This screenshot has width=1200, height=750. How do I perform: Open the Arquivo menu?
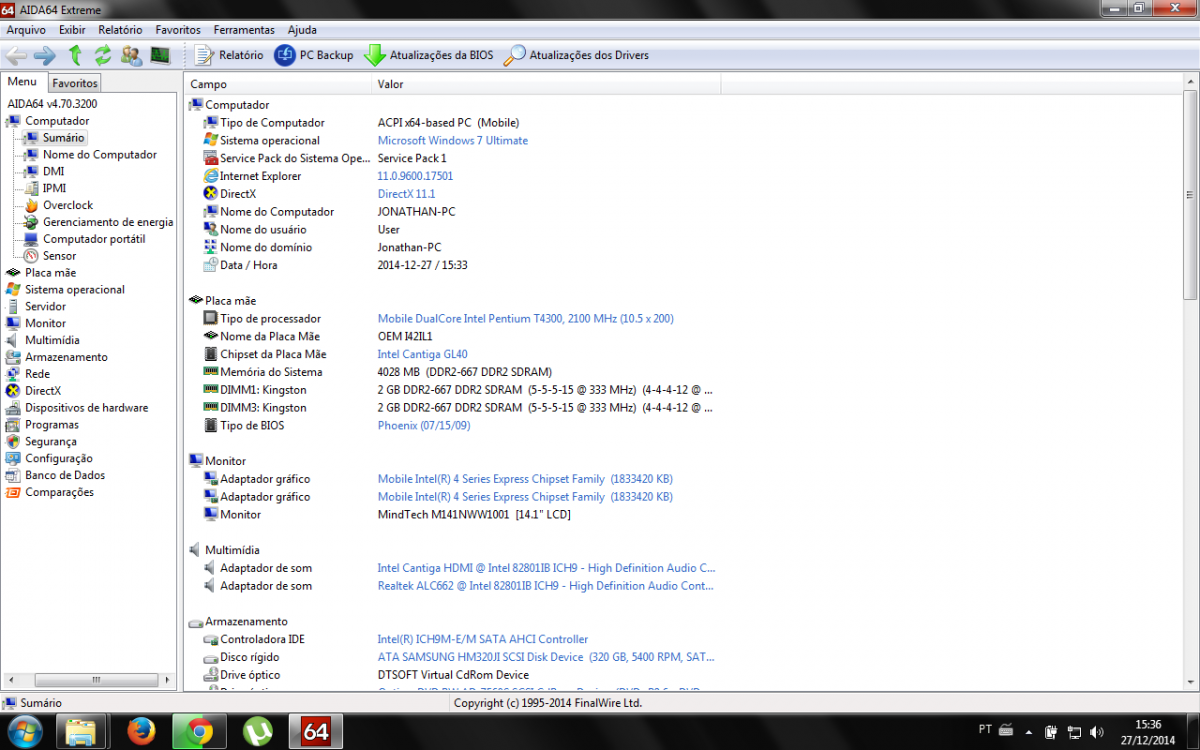[26, 30]
